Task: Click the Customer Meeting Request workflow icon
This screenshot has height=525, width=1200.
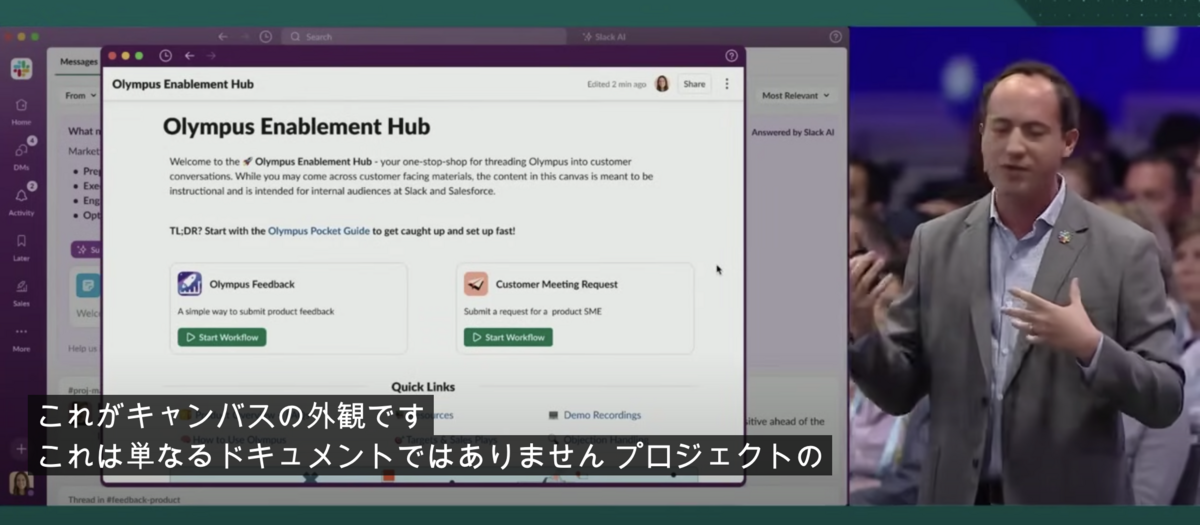Action: (476, 284)
